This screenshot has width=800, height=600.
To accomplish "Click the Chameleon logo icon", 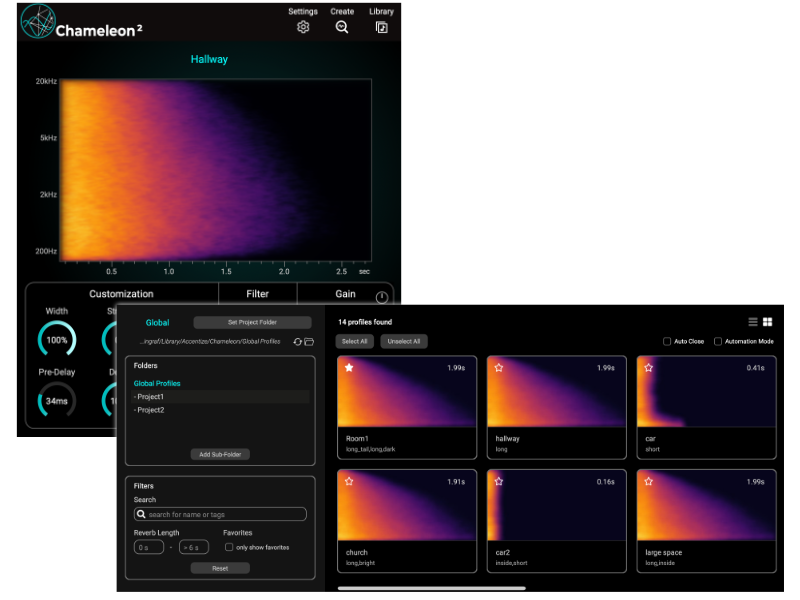I will click(38, 21).
